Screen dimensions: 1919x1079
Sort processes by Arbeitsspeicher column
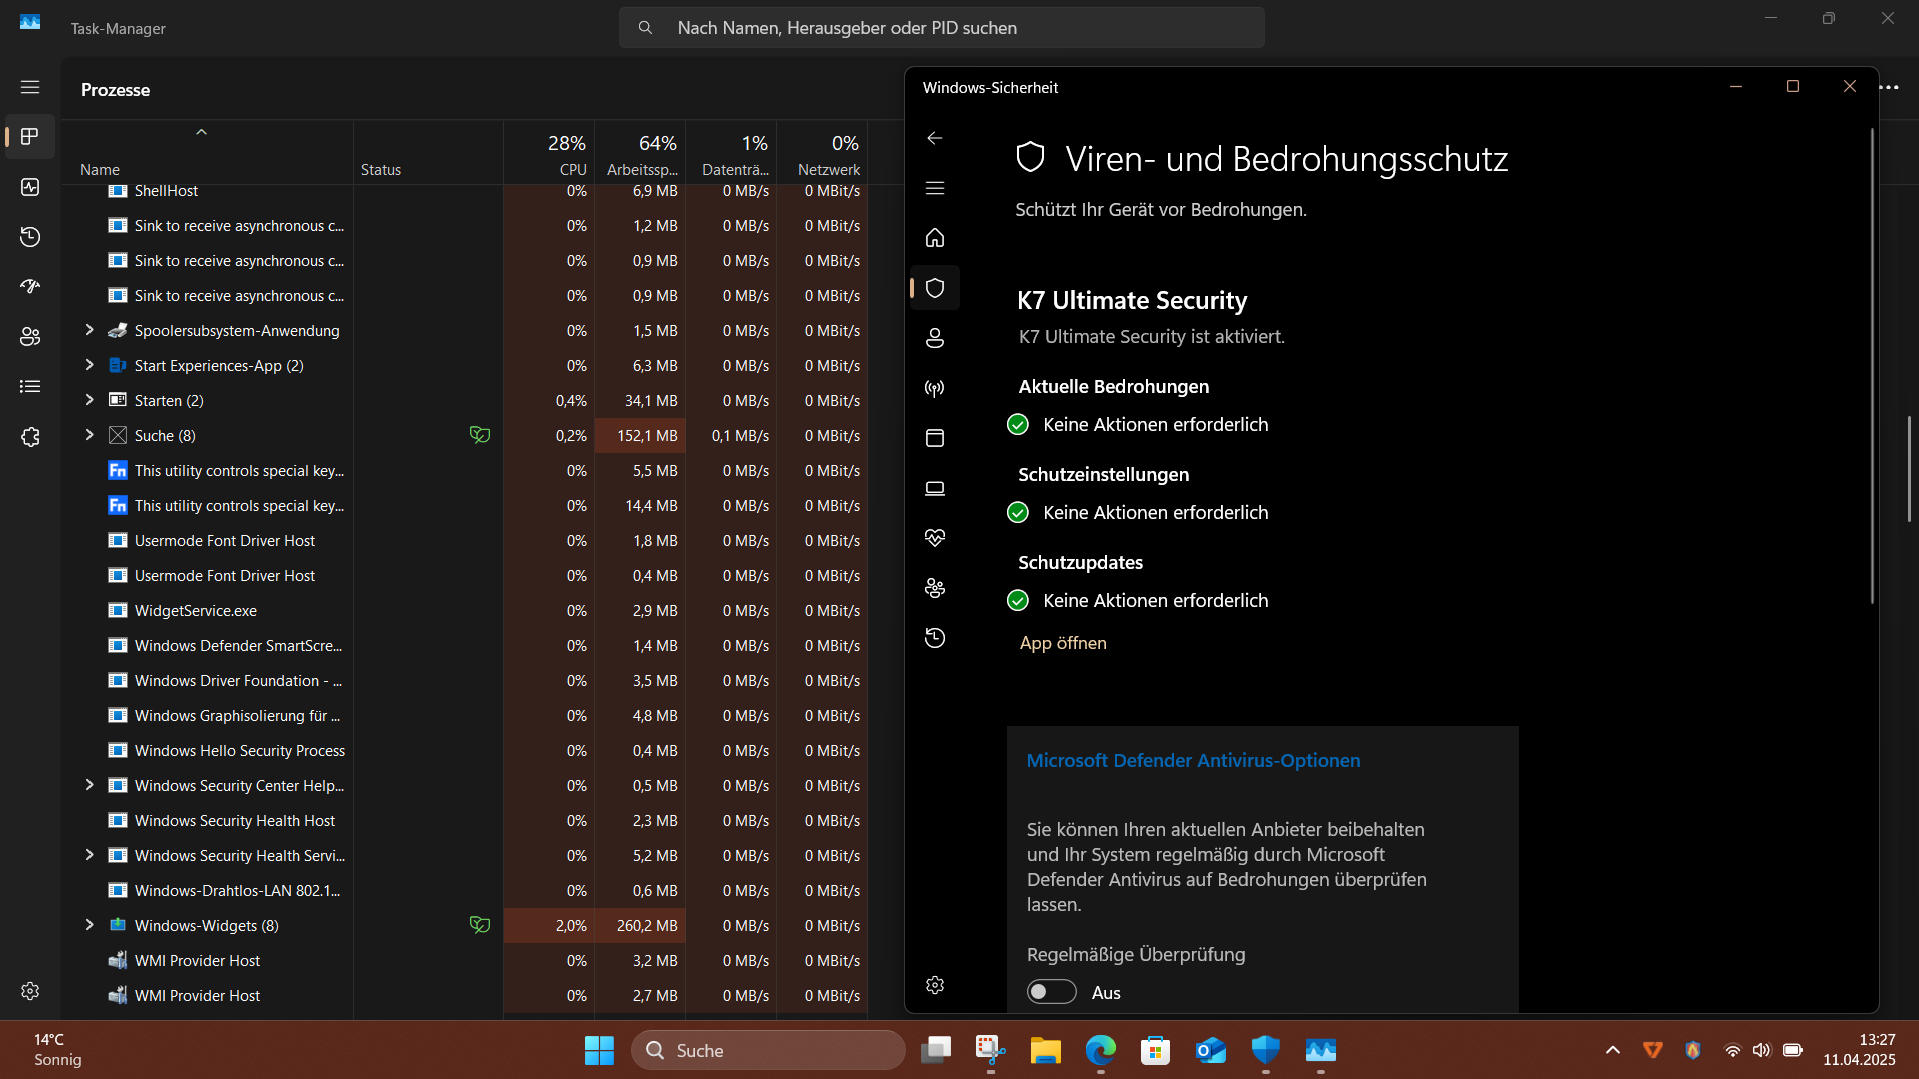(640, 152)
